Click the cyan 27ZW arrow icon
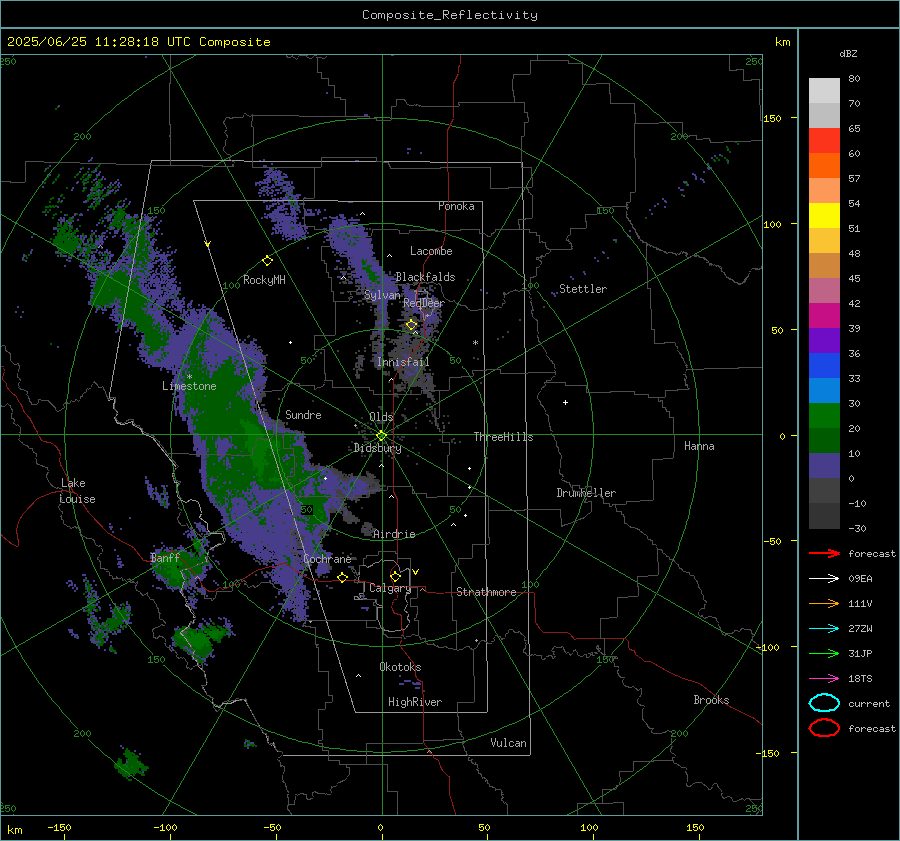 click(x=824, y=629)
